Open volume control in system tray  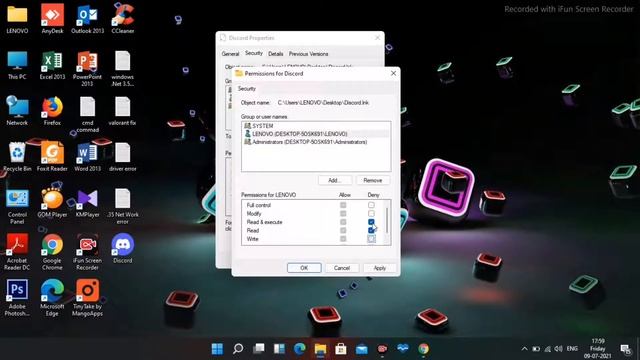(x=558, y=349)
